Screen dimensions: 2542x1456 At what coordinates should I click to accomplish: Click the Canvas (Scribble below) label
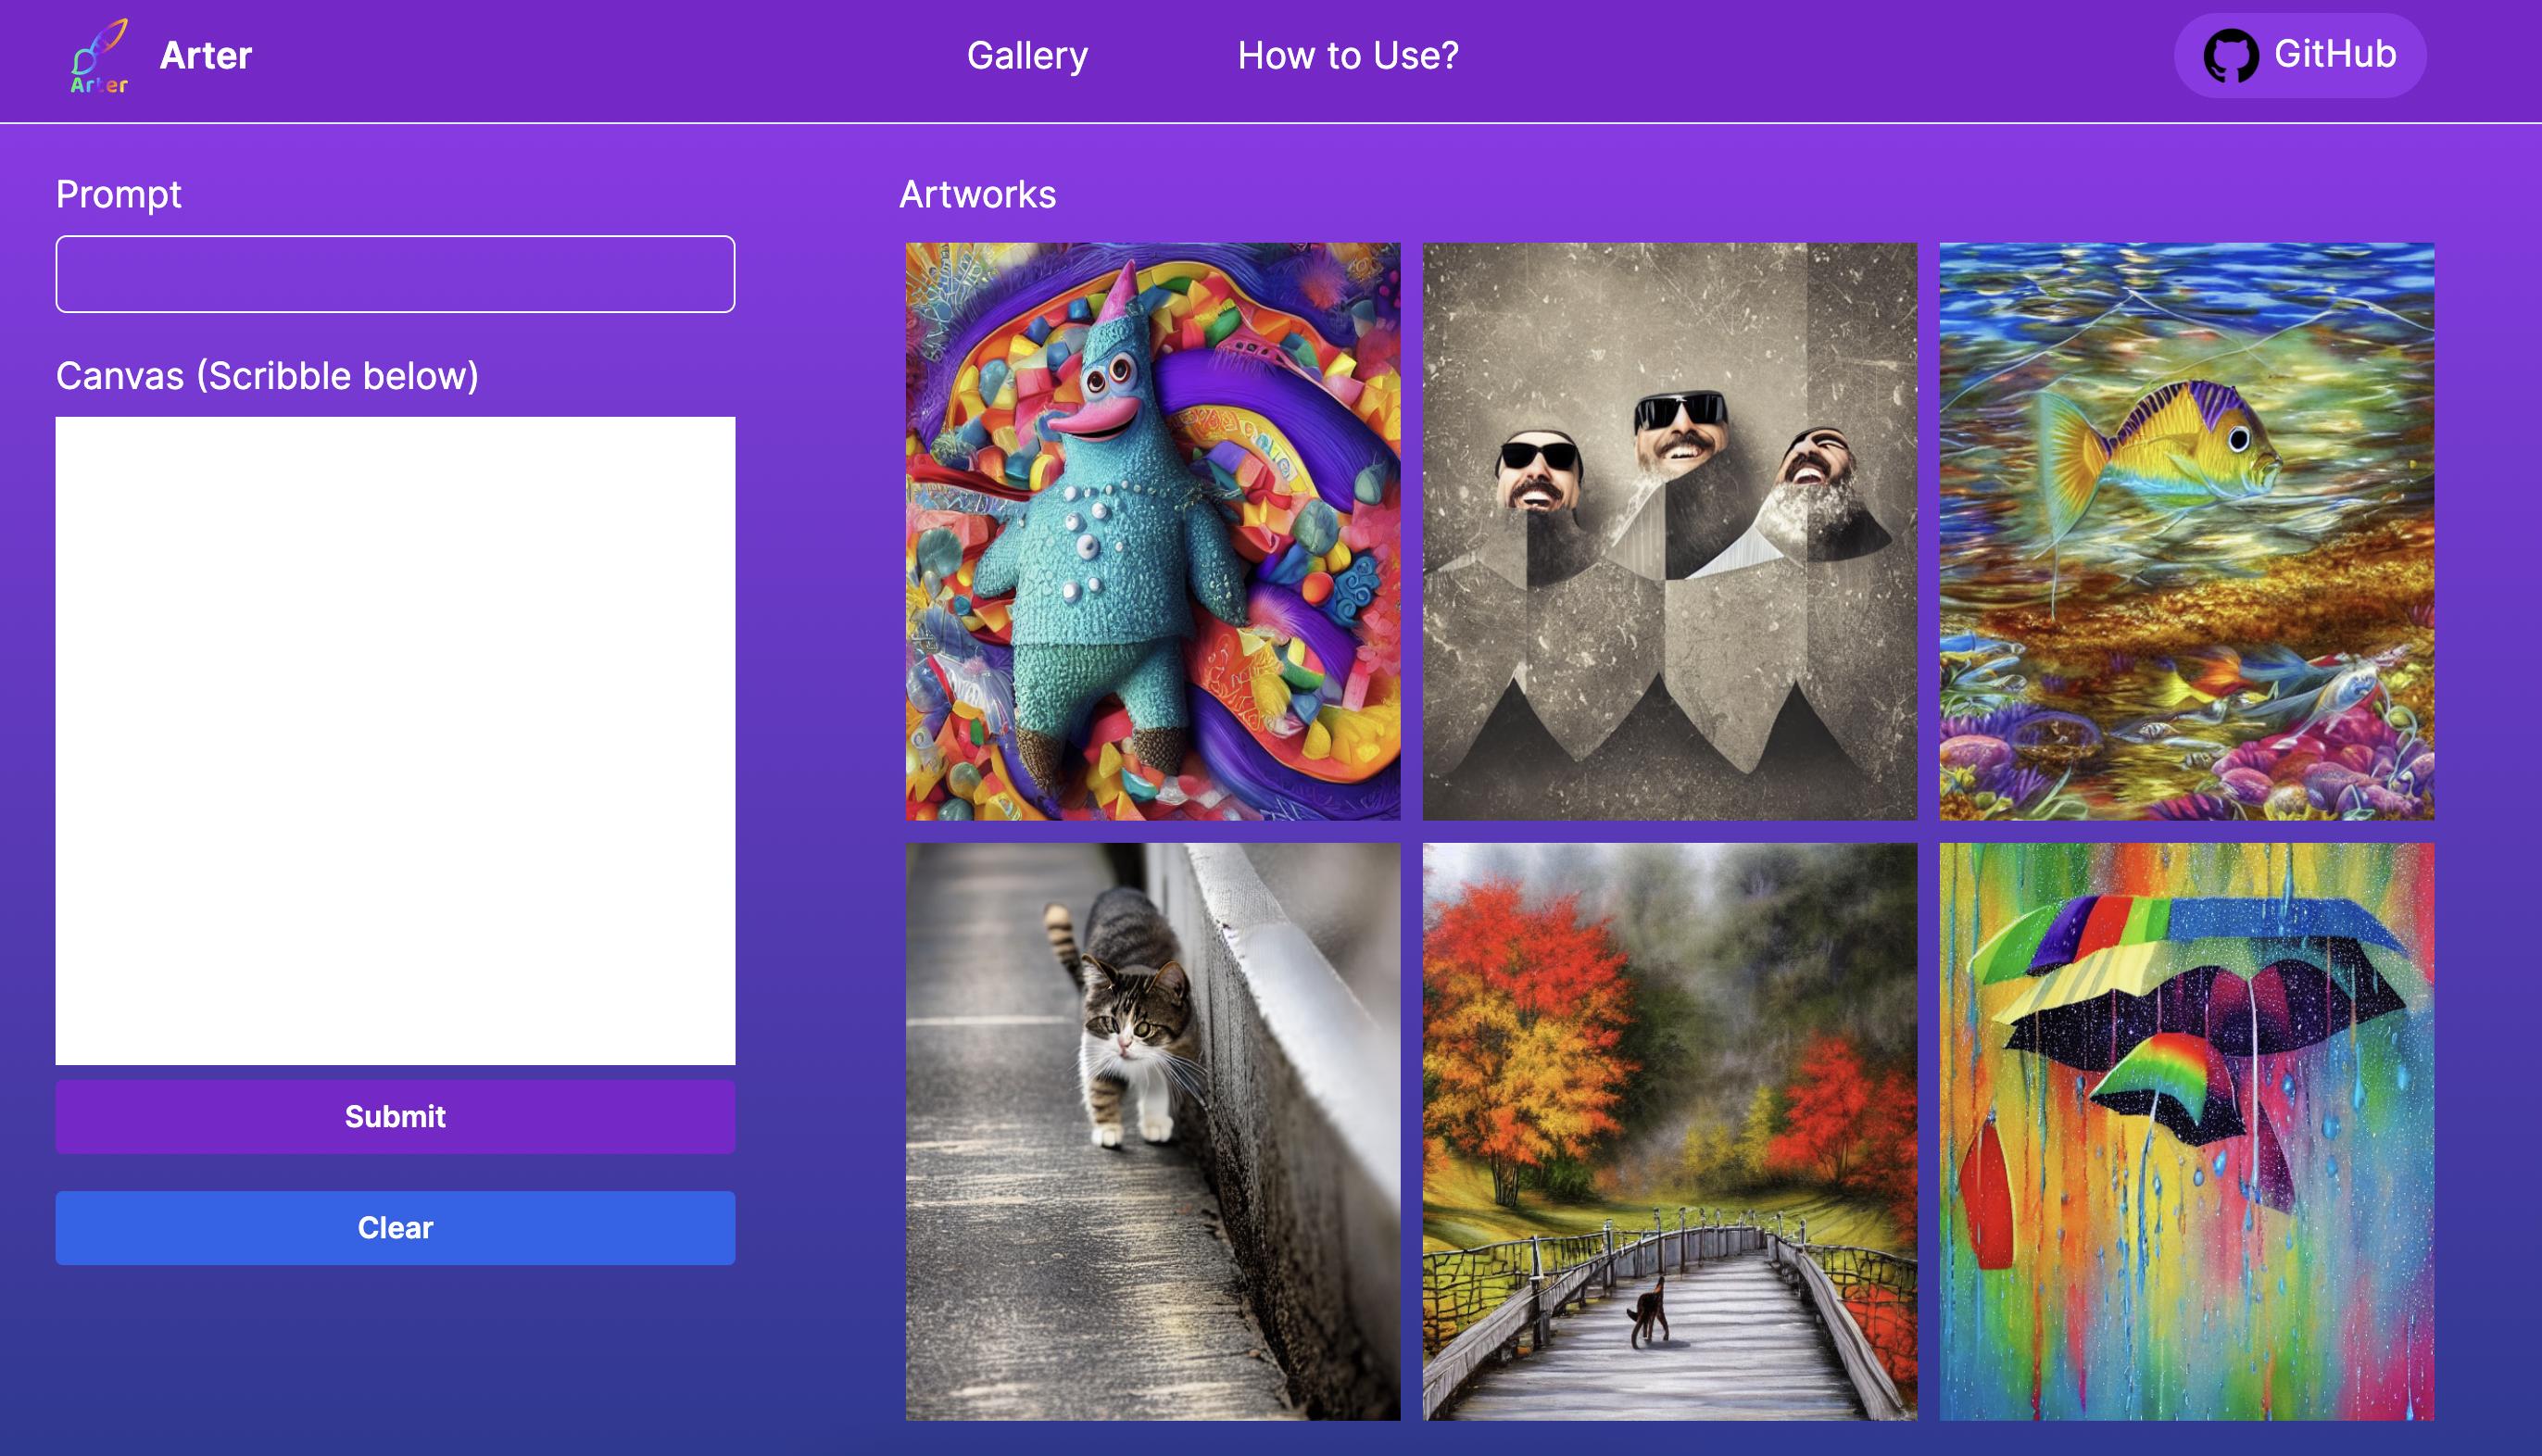pyautogui.click(x=267, y=376)
